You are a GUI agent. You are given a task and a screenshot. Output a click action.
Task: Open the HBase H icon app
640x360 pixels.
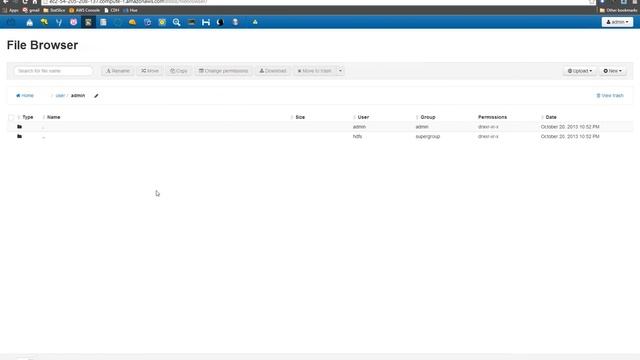pyautogui.click(x=206, y=22)
